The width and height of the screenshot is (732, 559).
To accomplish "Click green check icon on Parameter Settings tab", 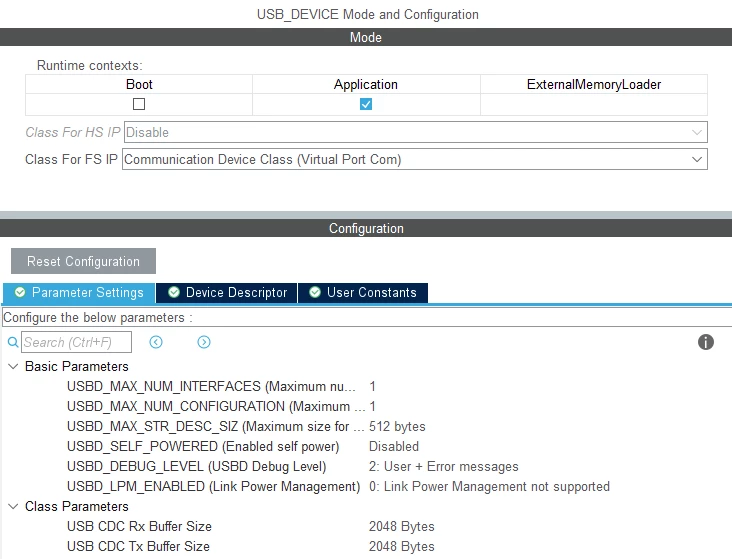I will 20,292.
